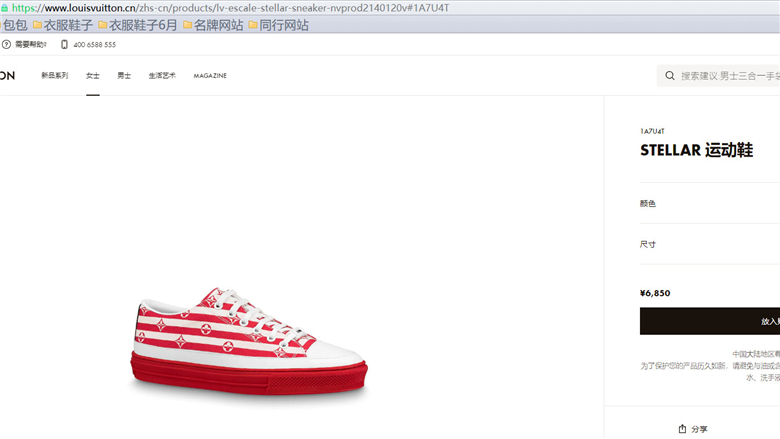Click the address bar URL

[230, 8]
